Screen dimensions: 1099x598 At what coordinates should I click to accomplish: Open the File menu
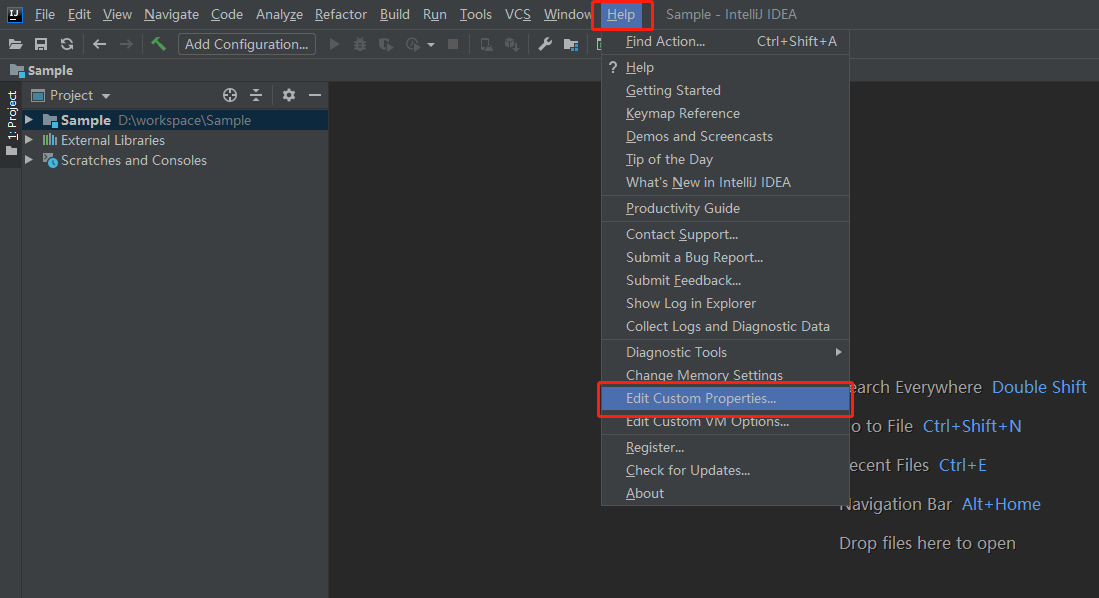point(45,15)
